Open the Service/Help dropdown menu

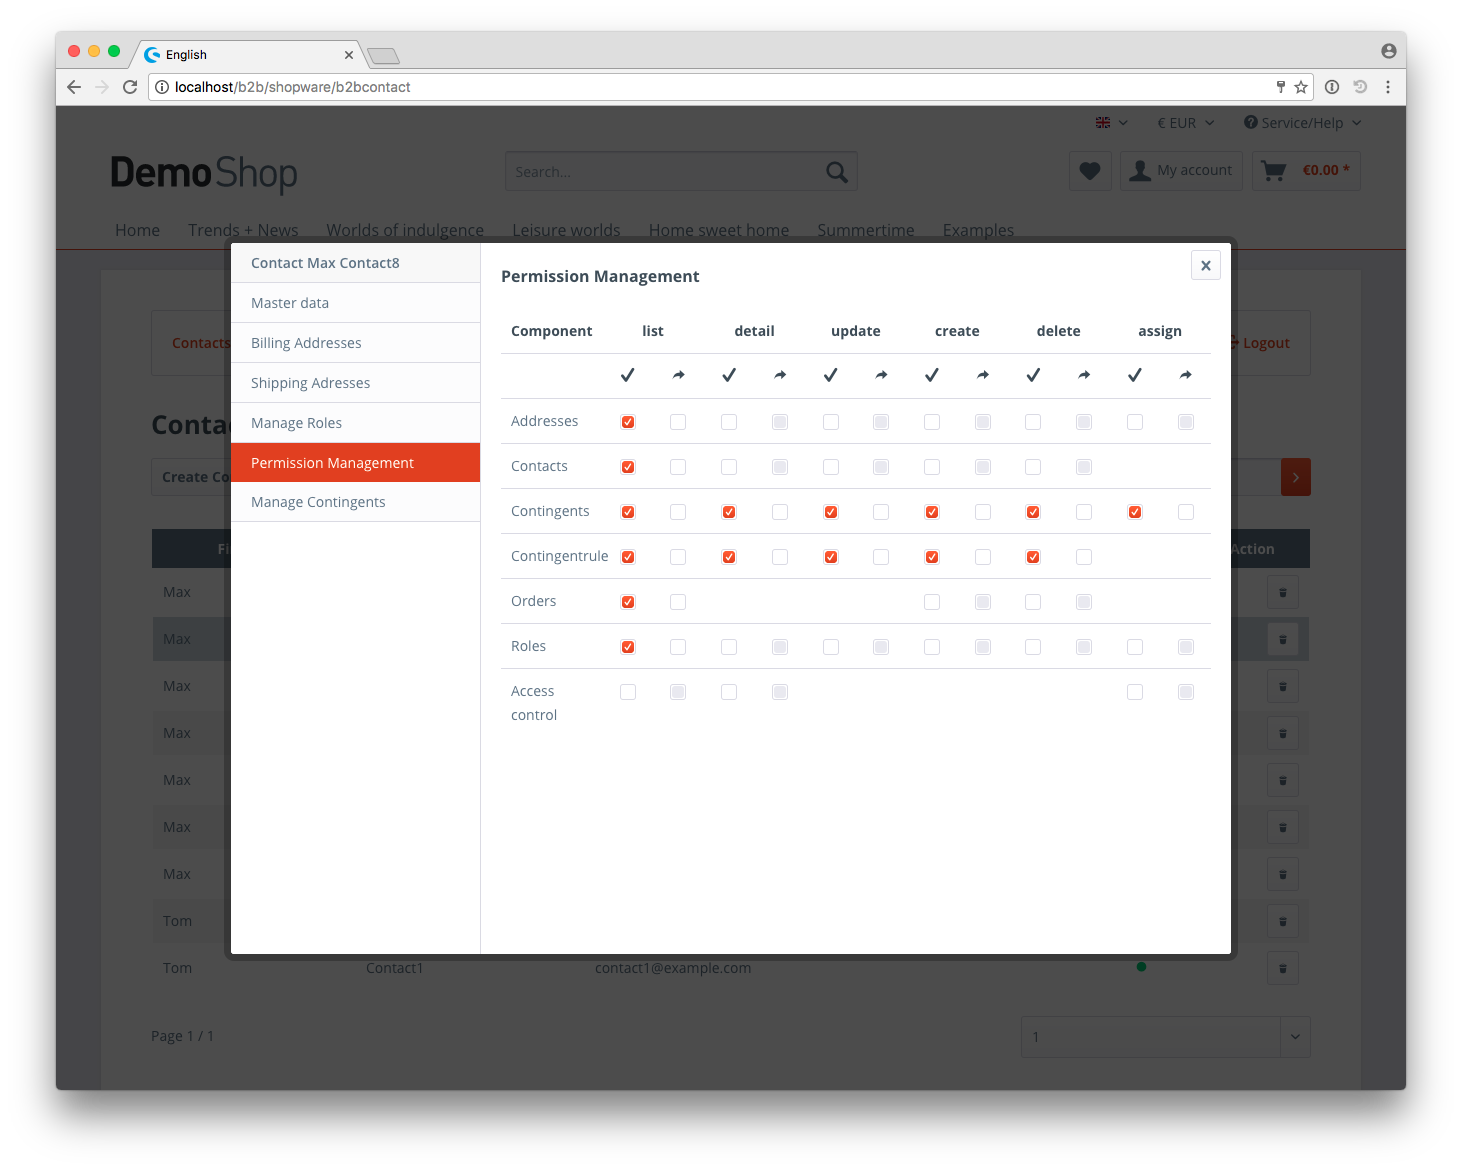[1302, 123]
